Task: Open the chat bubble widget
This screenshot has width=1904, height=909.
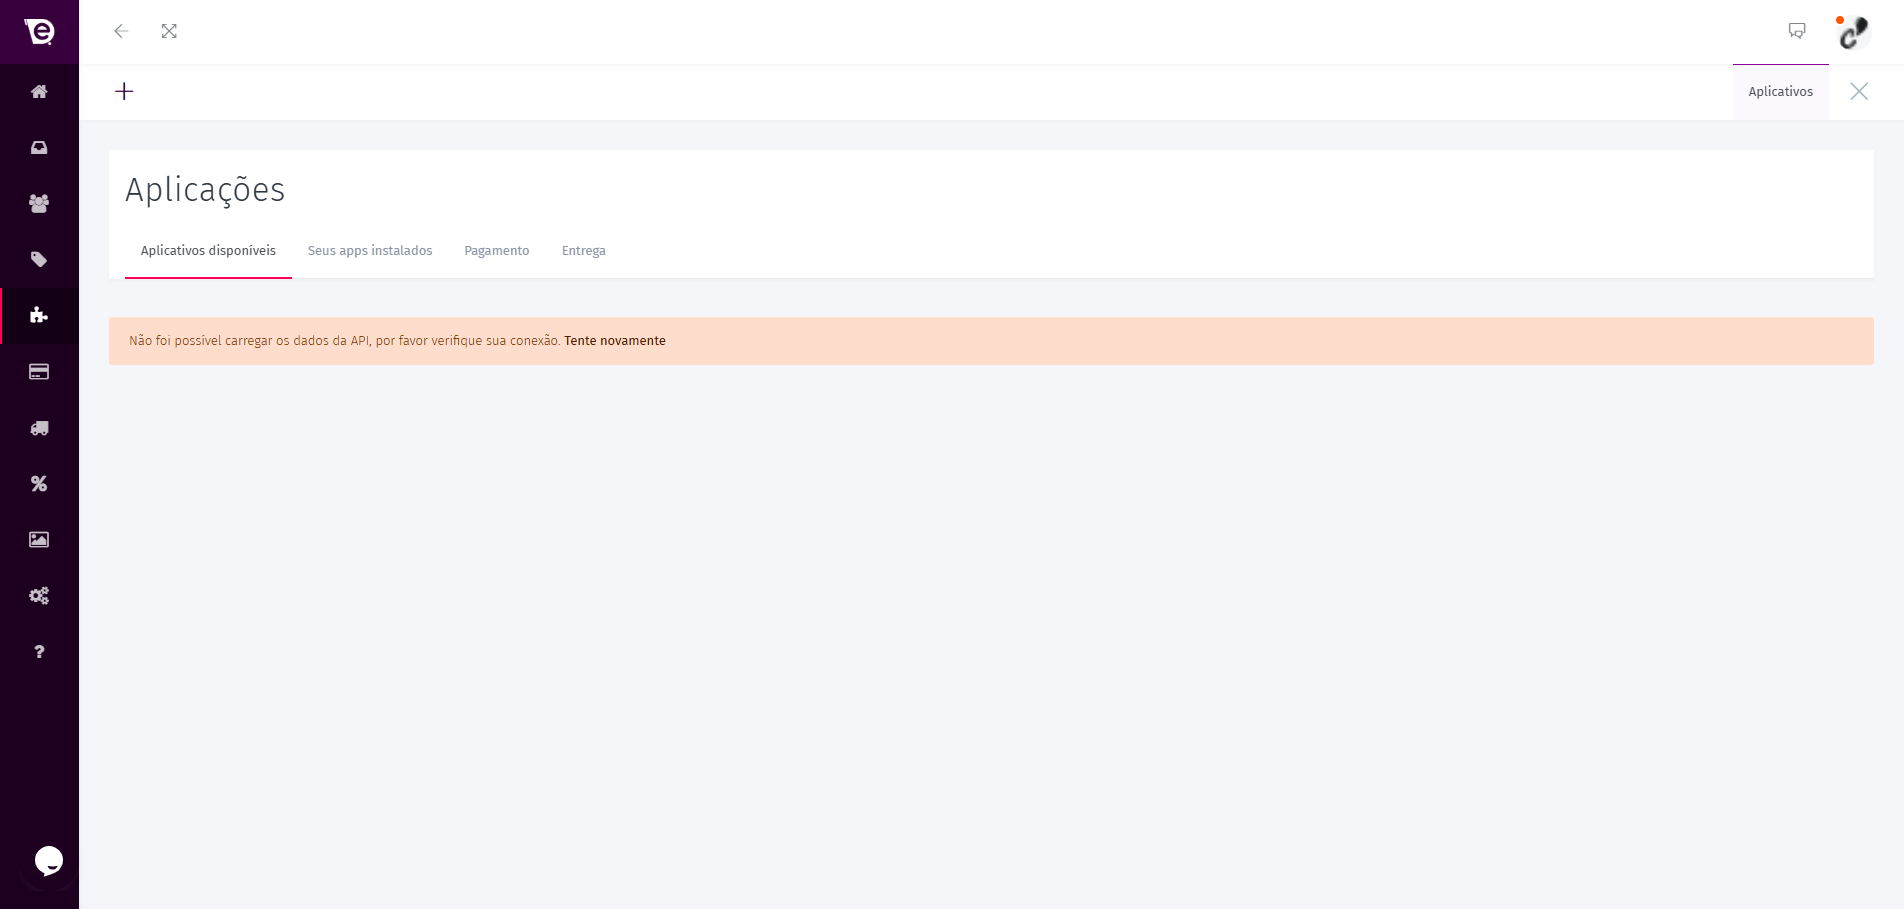Action: click(x=48, y=860)
